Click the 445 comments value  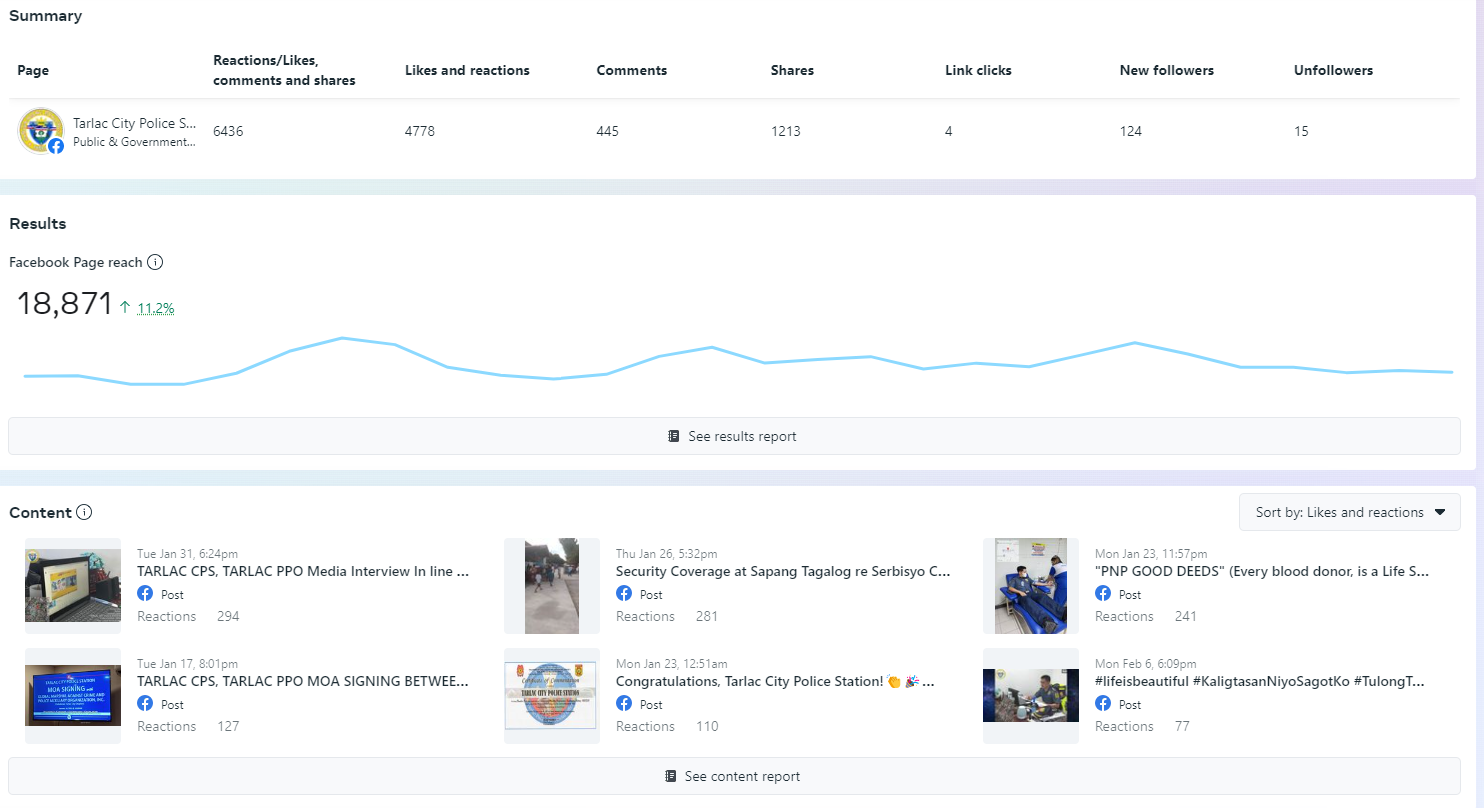pos(608,131)
